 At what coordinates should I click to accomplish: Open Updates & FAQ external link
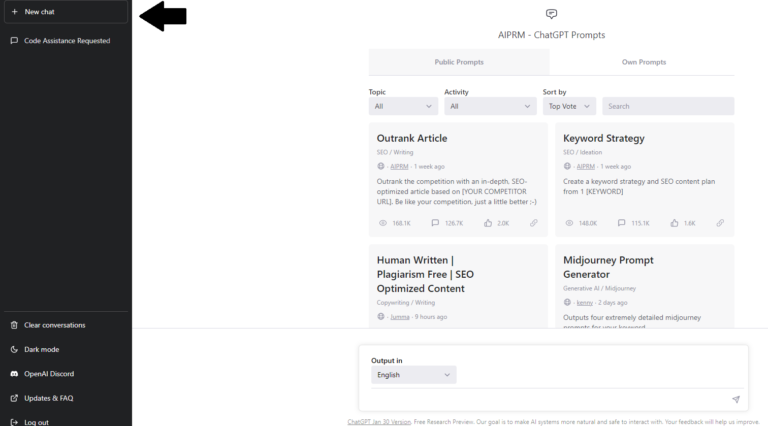(48, 398)
